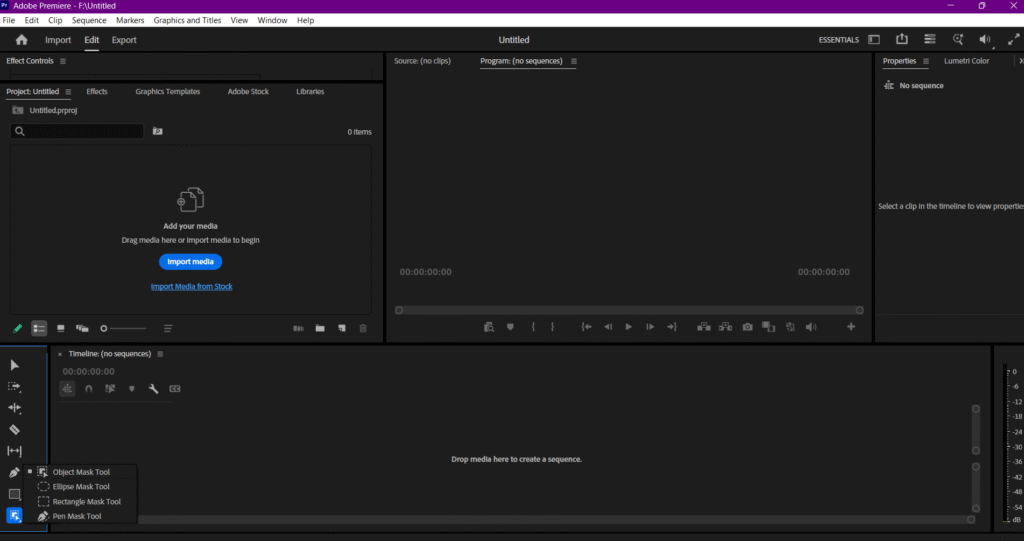Select the Pen tool in toolbar
This screenshot has height=541, width=1024.
[14, 472]
